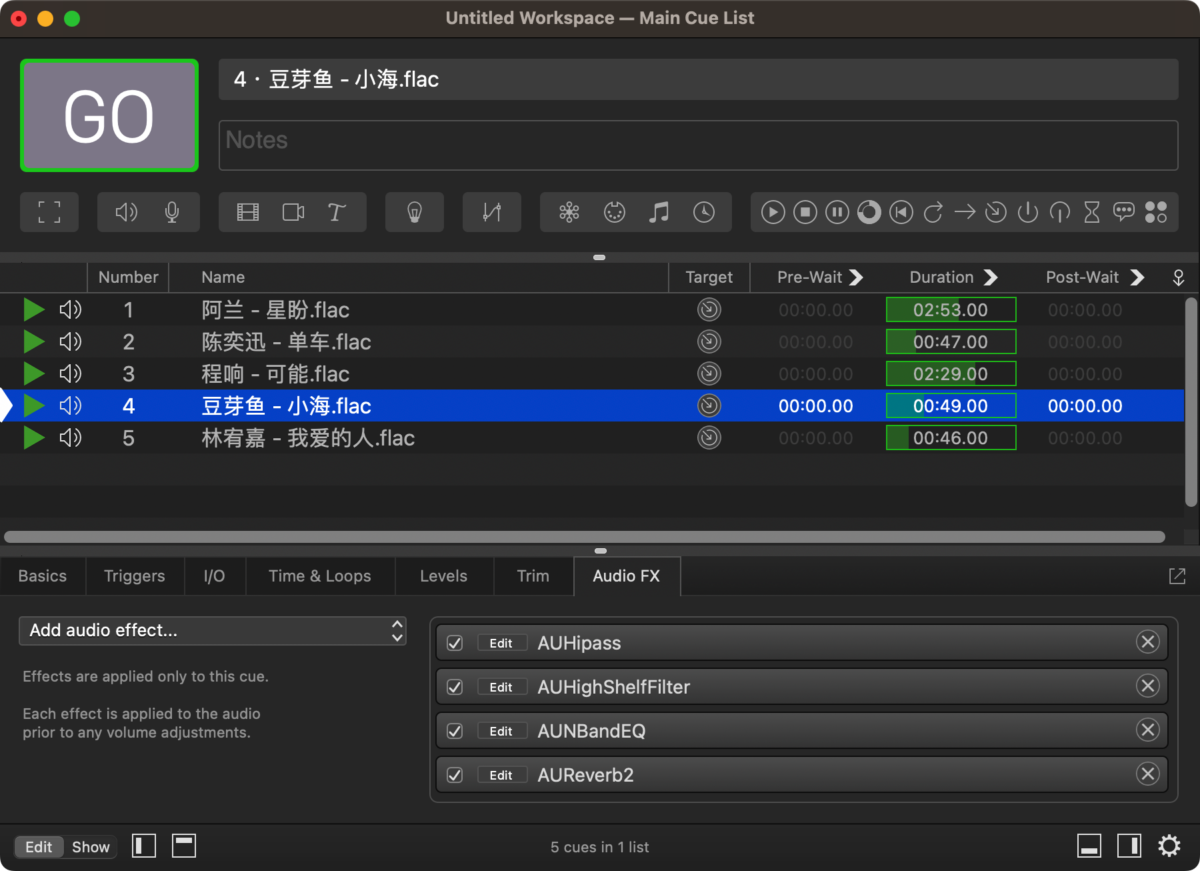Add a MIDI File cue with the music note icon
The height and width of the screenshot is (871, 1200).
[x=659, y=212]
